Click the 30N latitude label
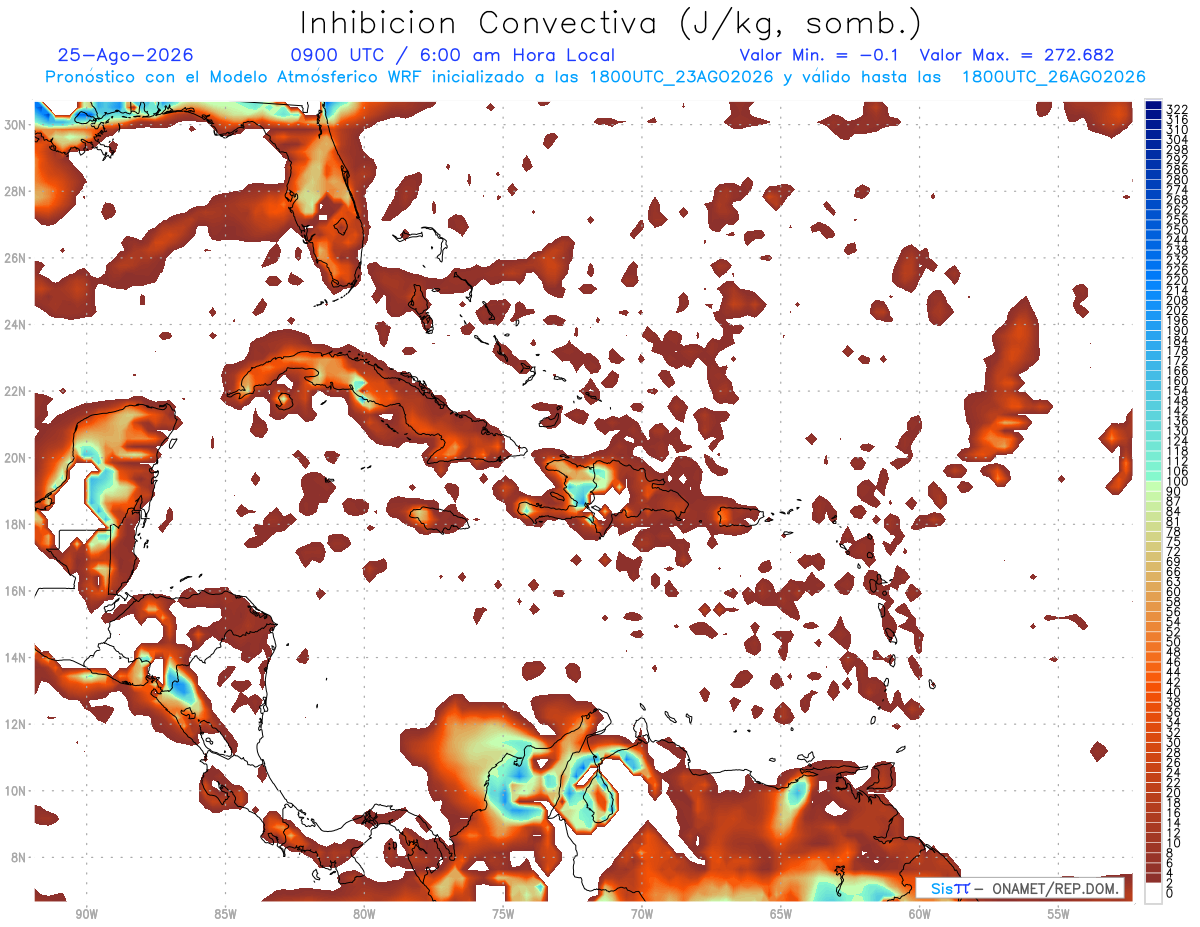 click(x=15, y=124)
